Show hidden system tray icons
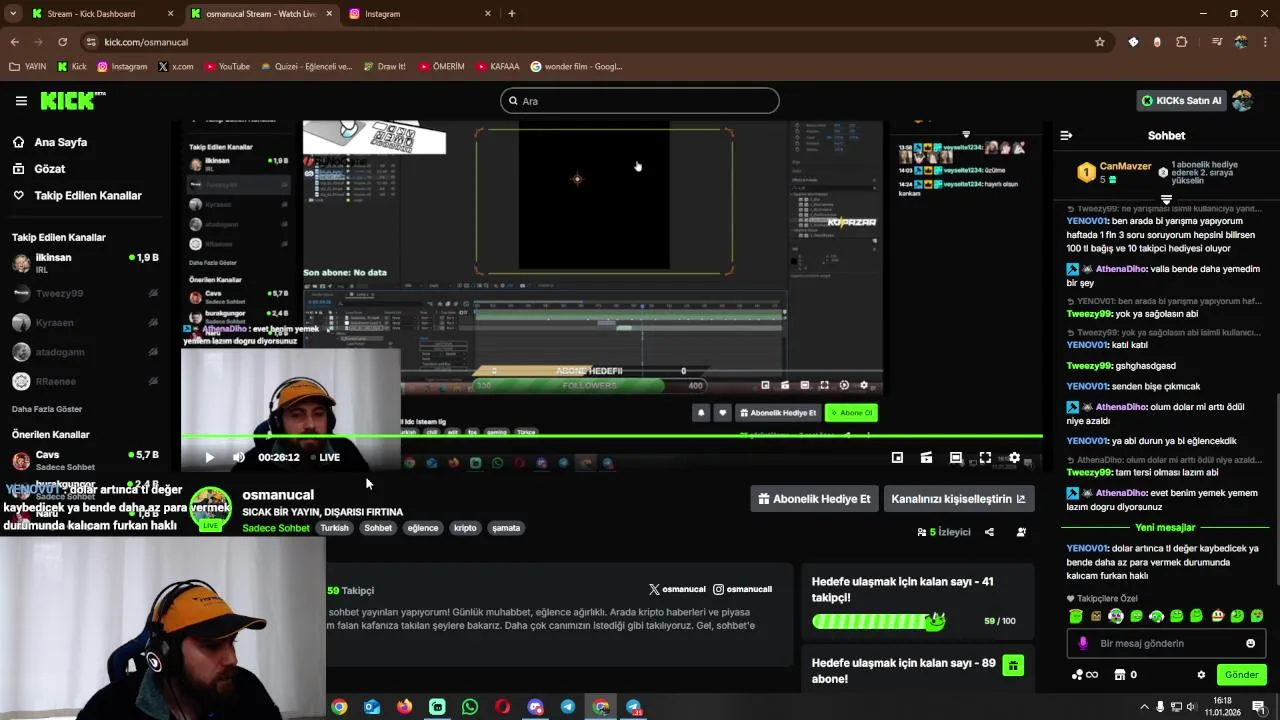Image resolution: width=1280 pixels, height=720 pixels. pyautogui.click(x=1144, y=707)
